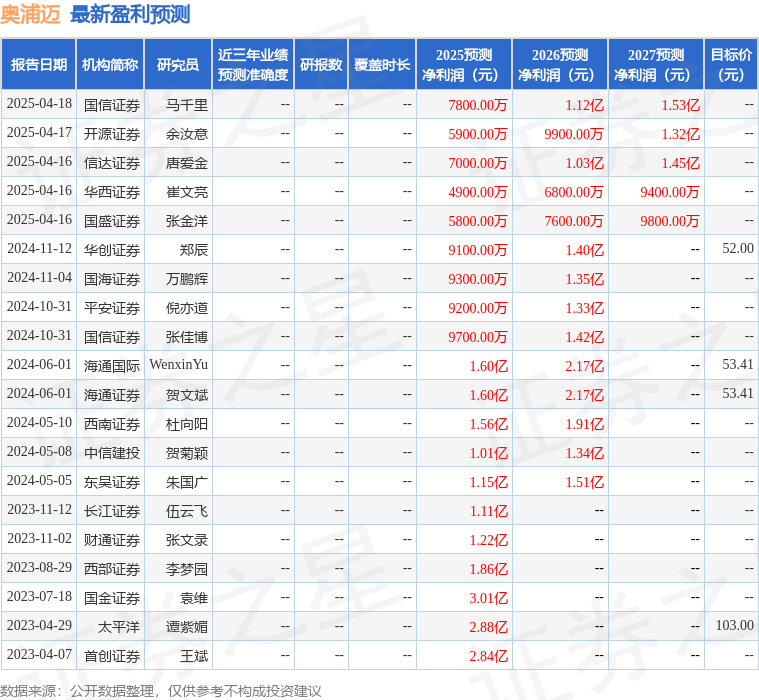
Task: Select the 中信建投 institution cell
Action: (x=112, y=453)
